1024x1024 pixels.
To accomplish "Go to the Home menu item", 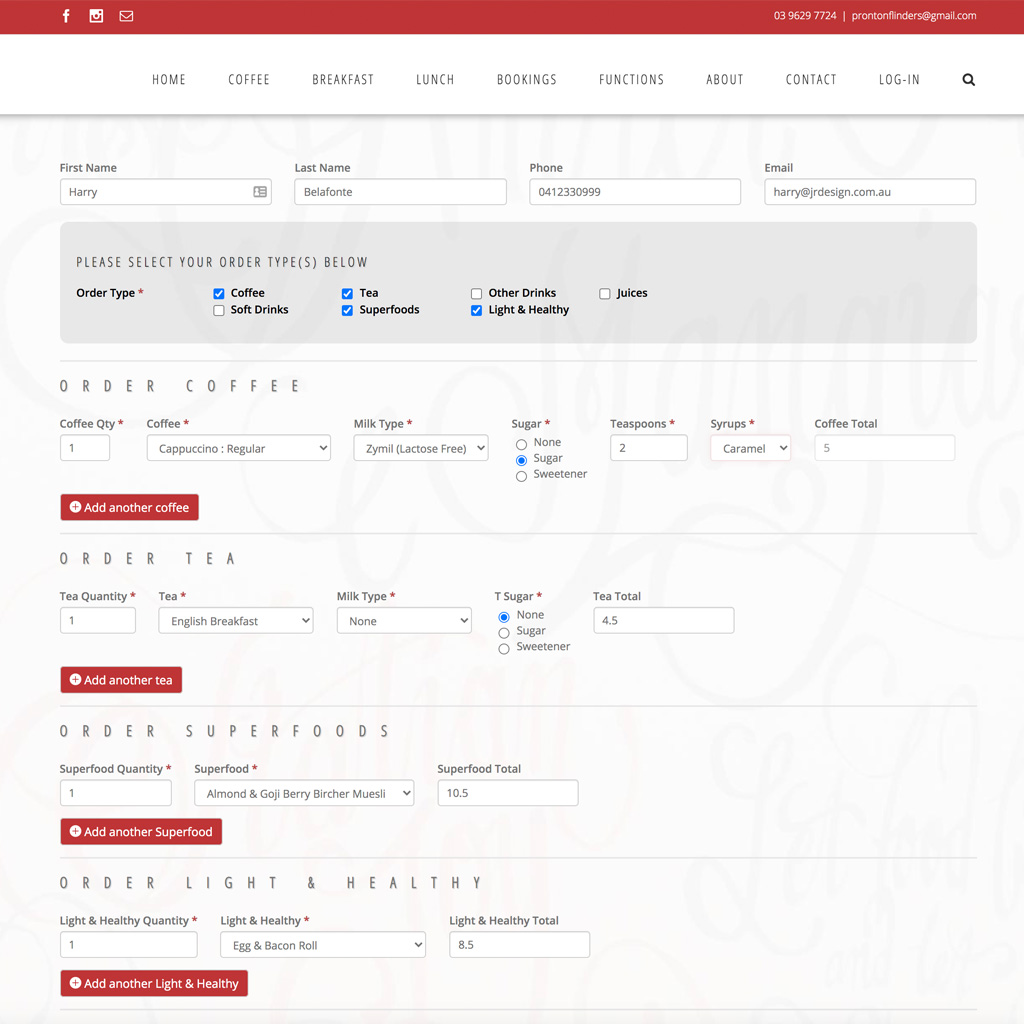I will coord(169,80).
